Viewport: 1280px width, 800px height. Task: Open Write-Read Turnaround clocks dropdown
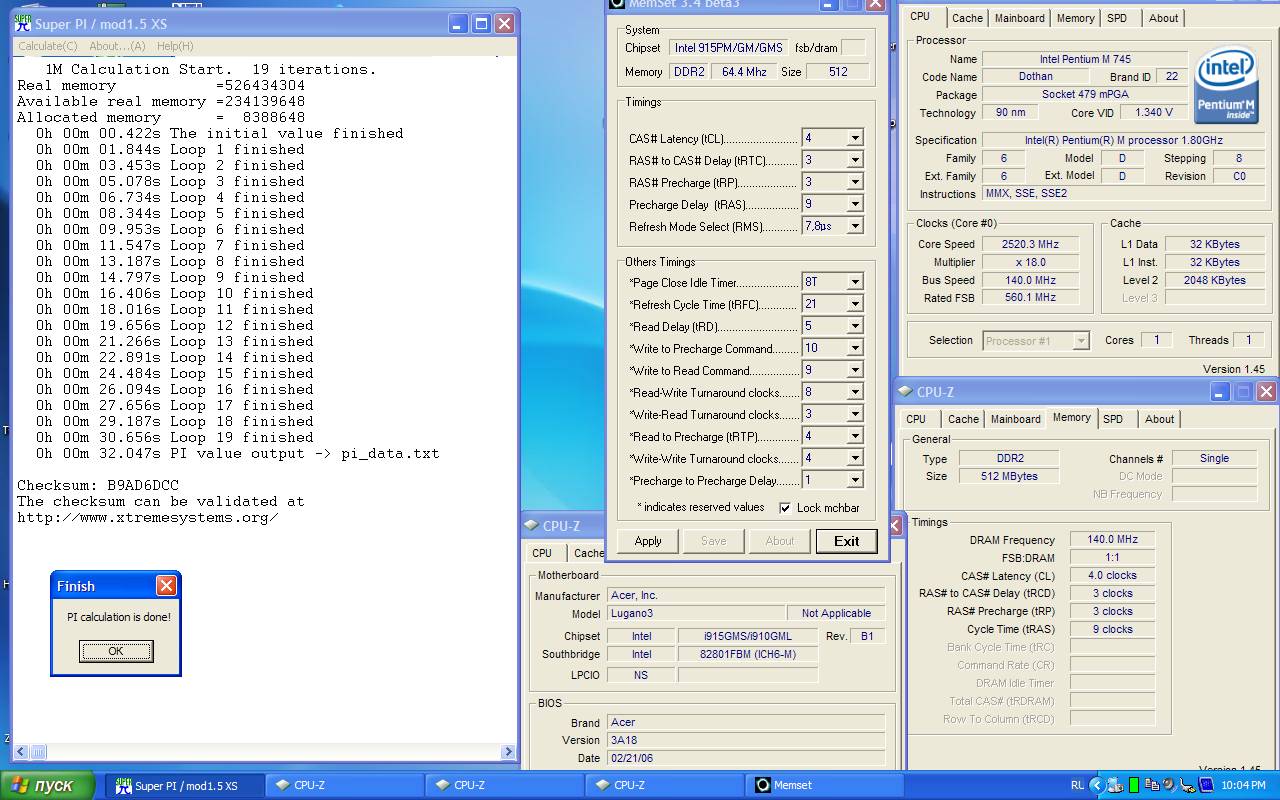pyautogui.click(x=855, y=414)
